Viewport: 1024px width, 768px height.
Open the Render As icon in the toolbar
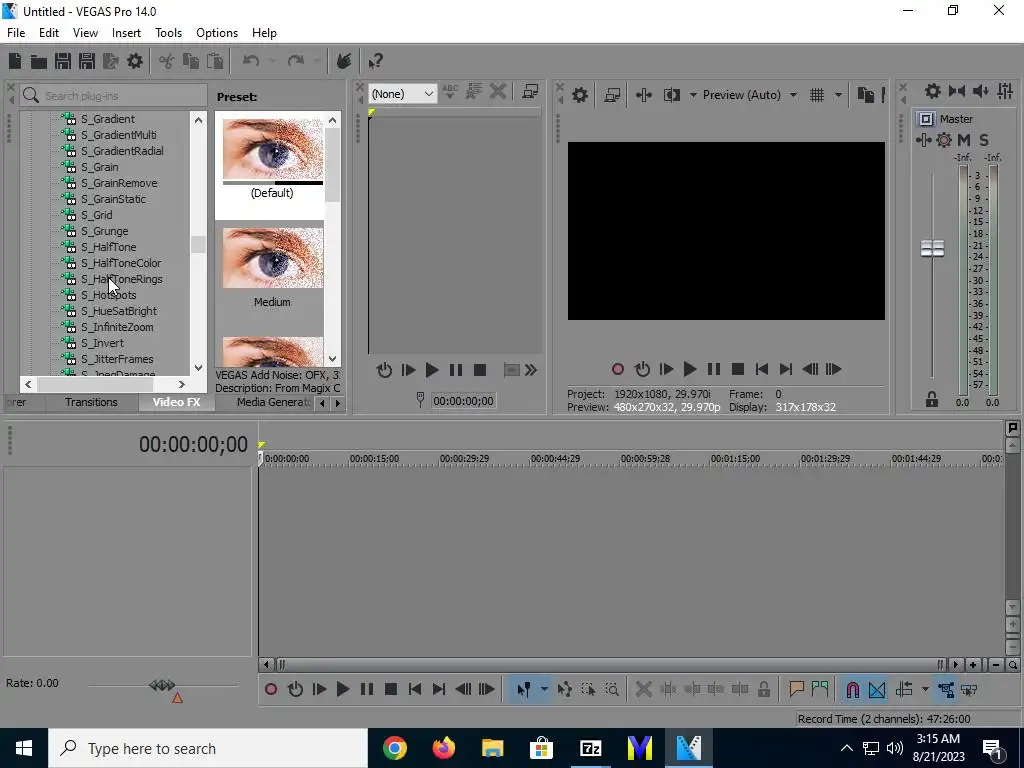tap(111, 61)
